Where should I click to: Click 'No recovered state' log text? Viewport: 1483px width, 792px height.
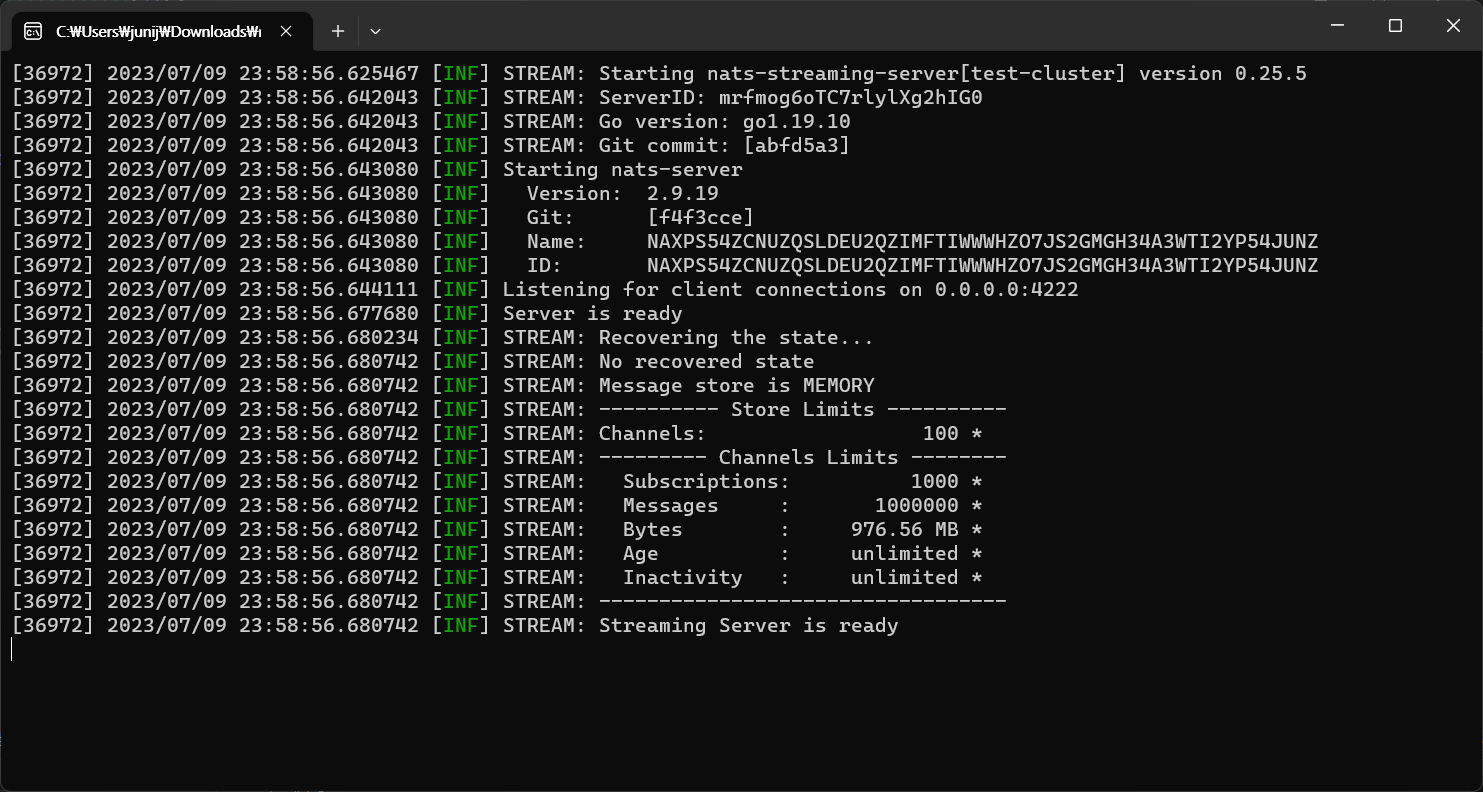coord(707,362)
